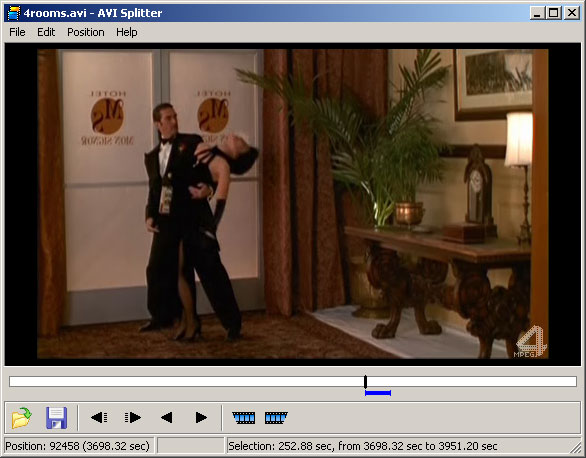Open the Edit menu

coord(46,32)
